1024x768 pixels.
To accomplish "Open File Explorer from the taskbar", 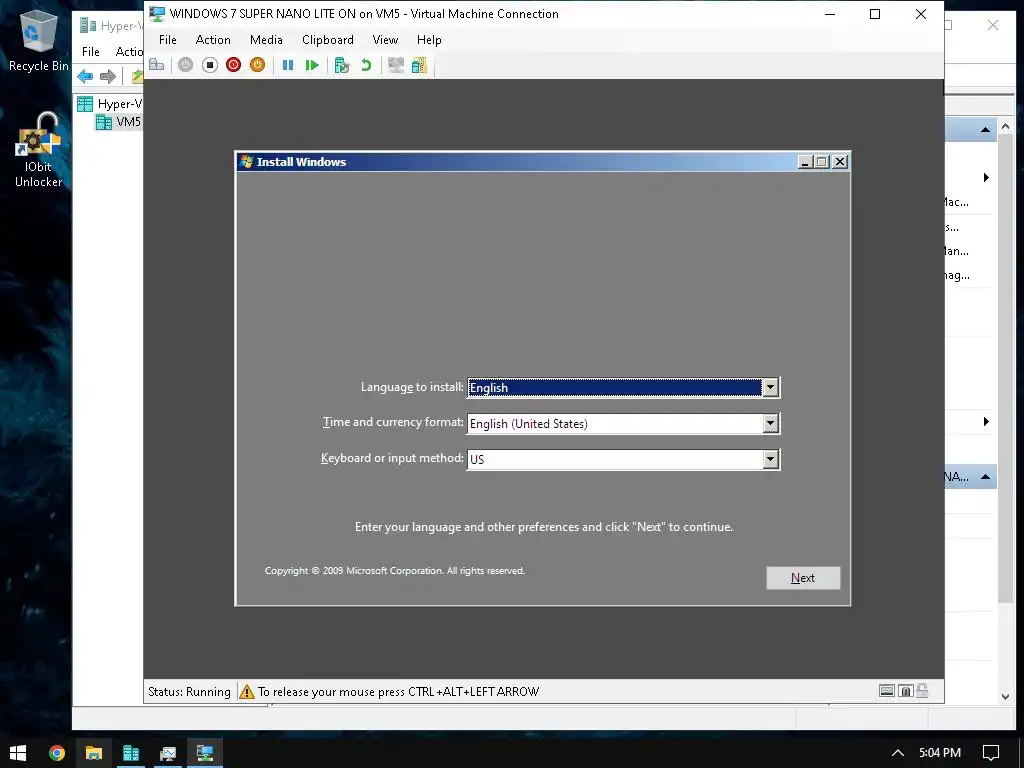I will click(x=93, y=753).
